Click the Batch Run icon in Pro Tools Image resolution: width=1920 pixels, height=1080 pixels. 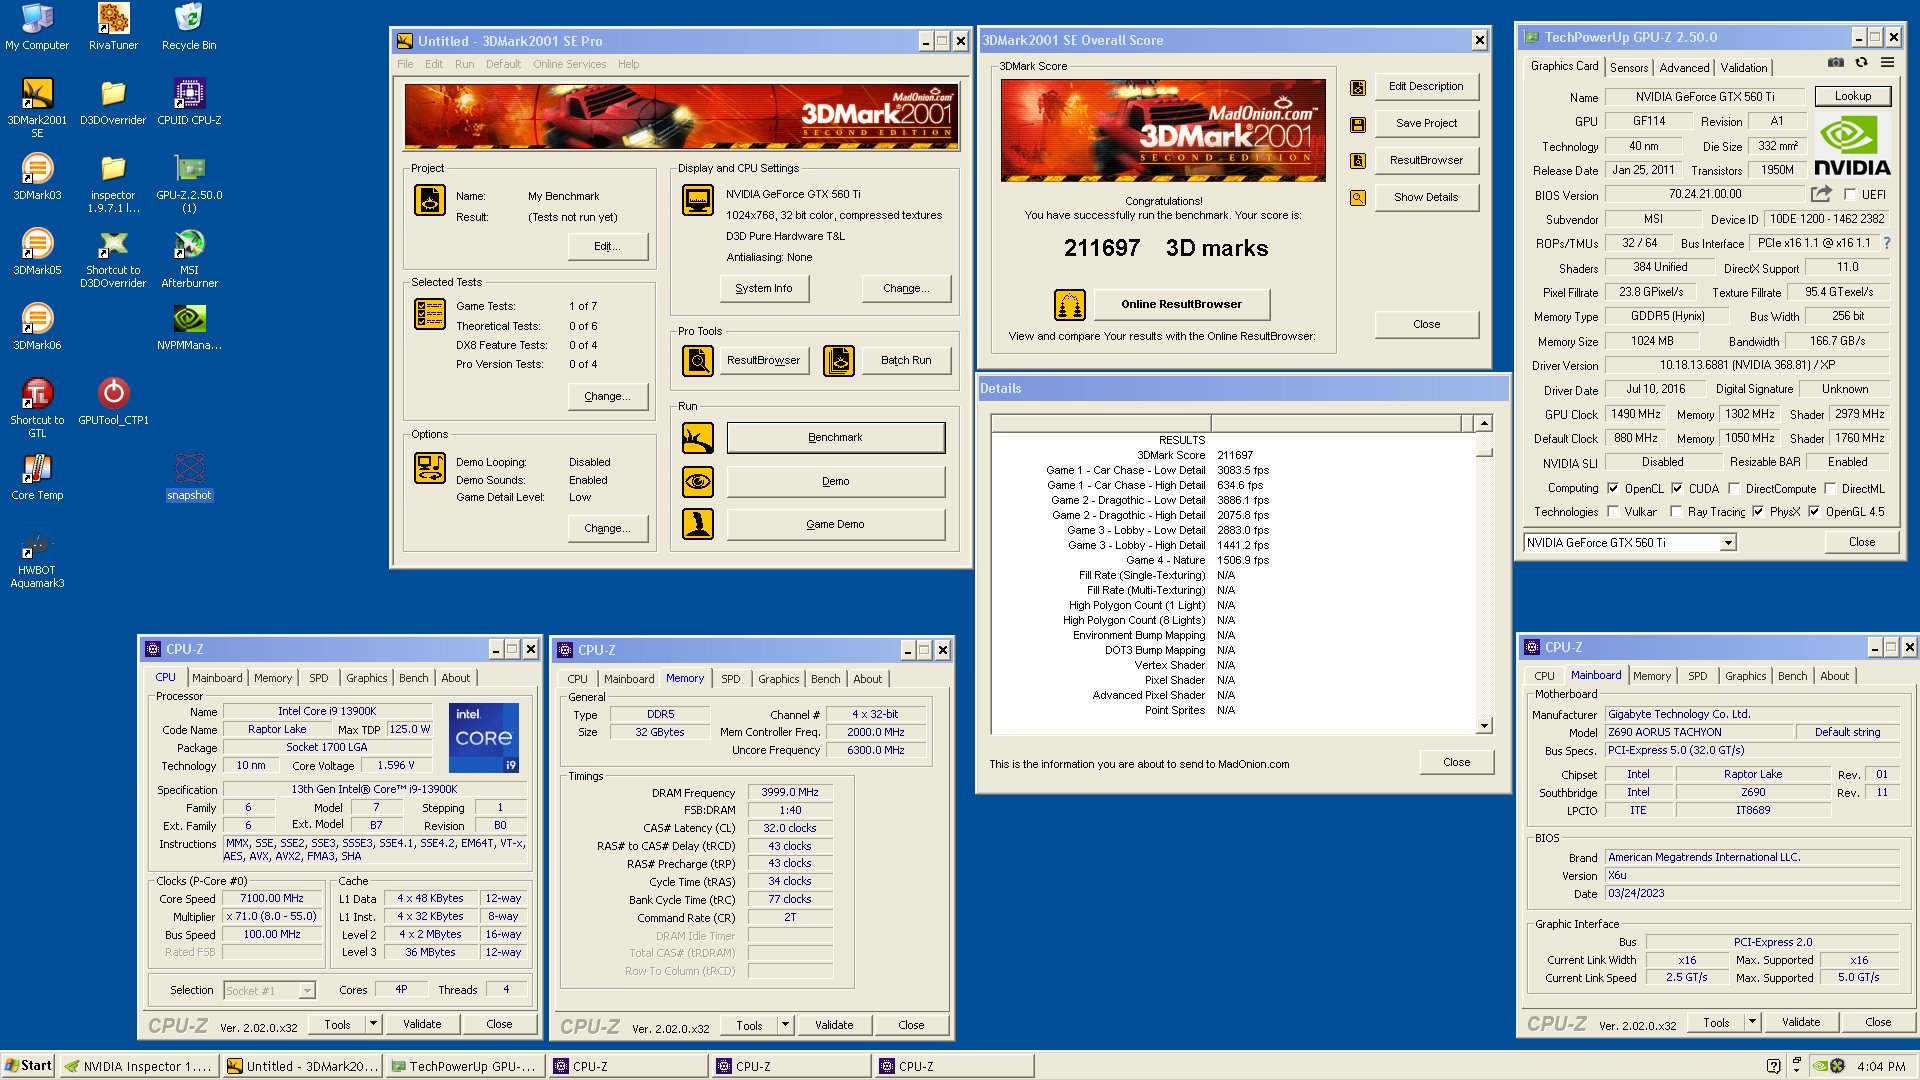[x=839, y=360]
